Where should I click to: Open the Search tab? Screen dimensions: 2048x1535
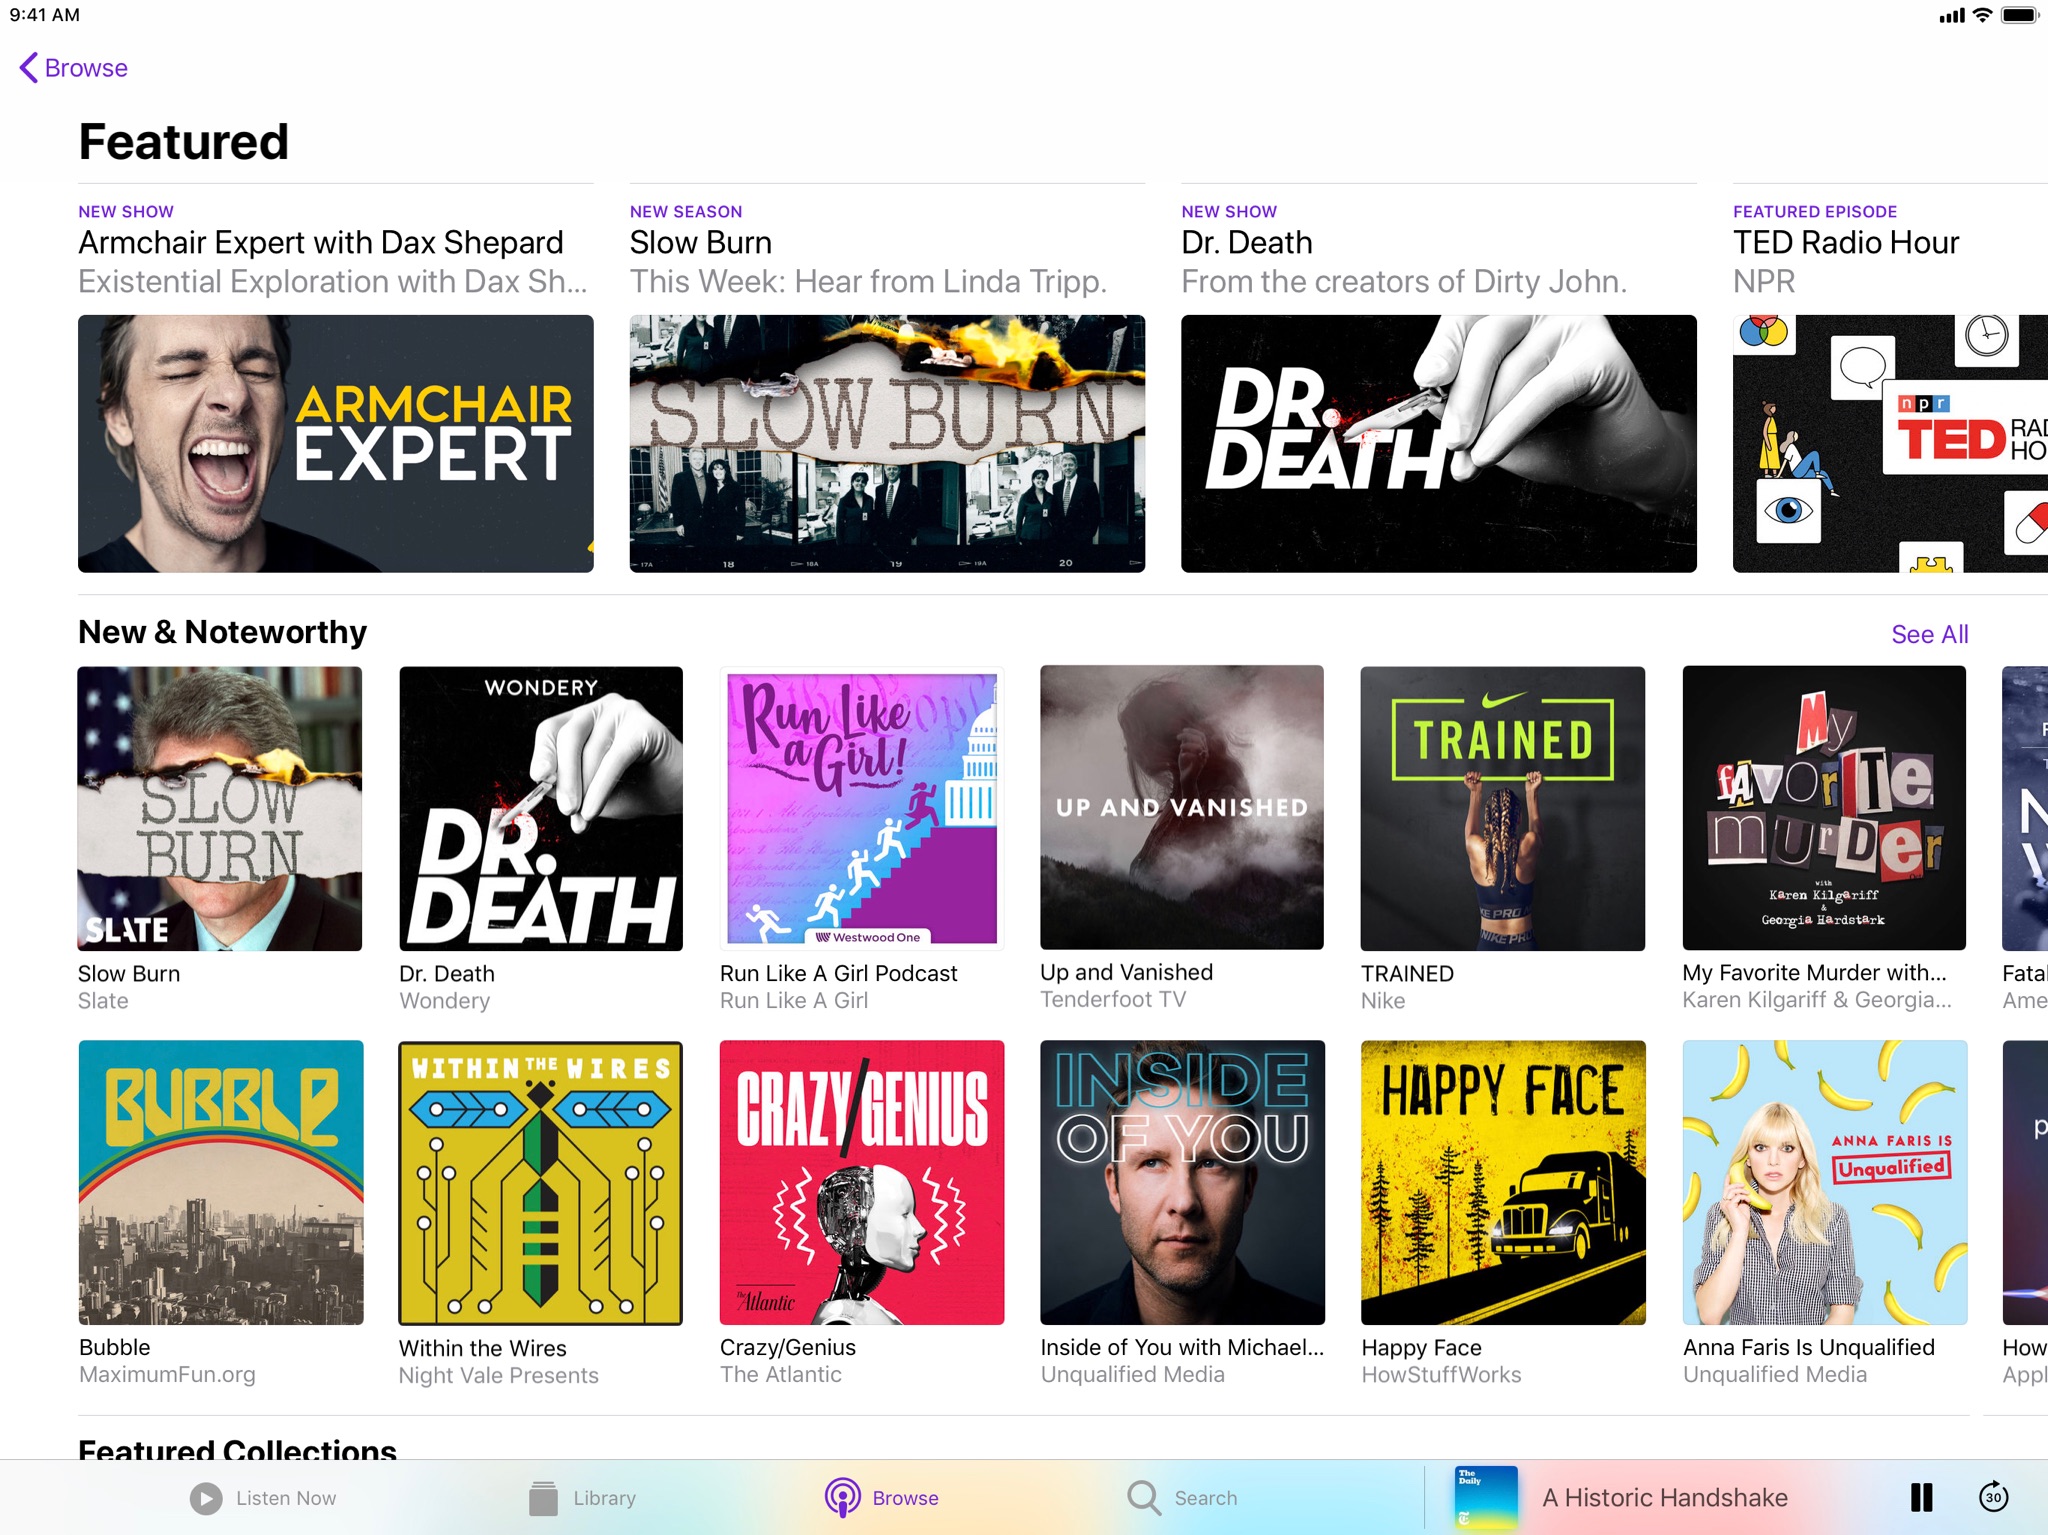[1182, 1497]
